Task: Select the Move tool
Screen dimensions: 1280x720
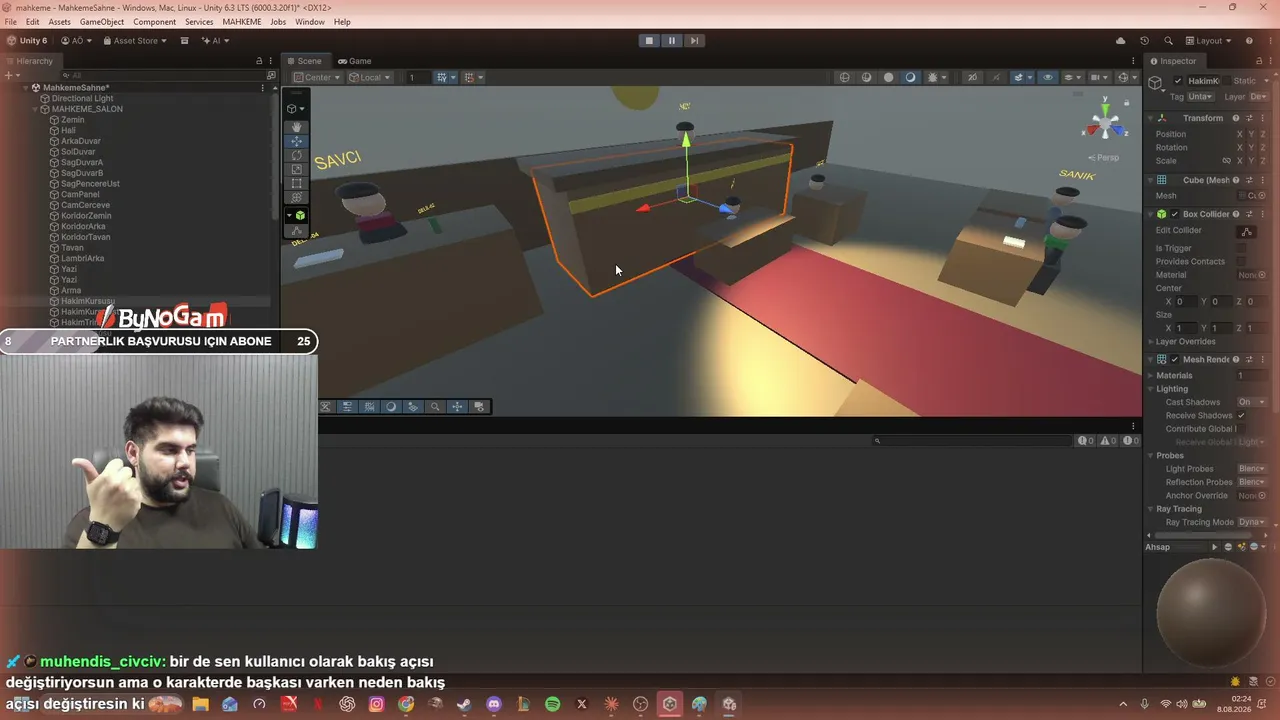Action: (297, 141)
